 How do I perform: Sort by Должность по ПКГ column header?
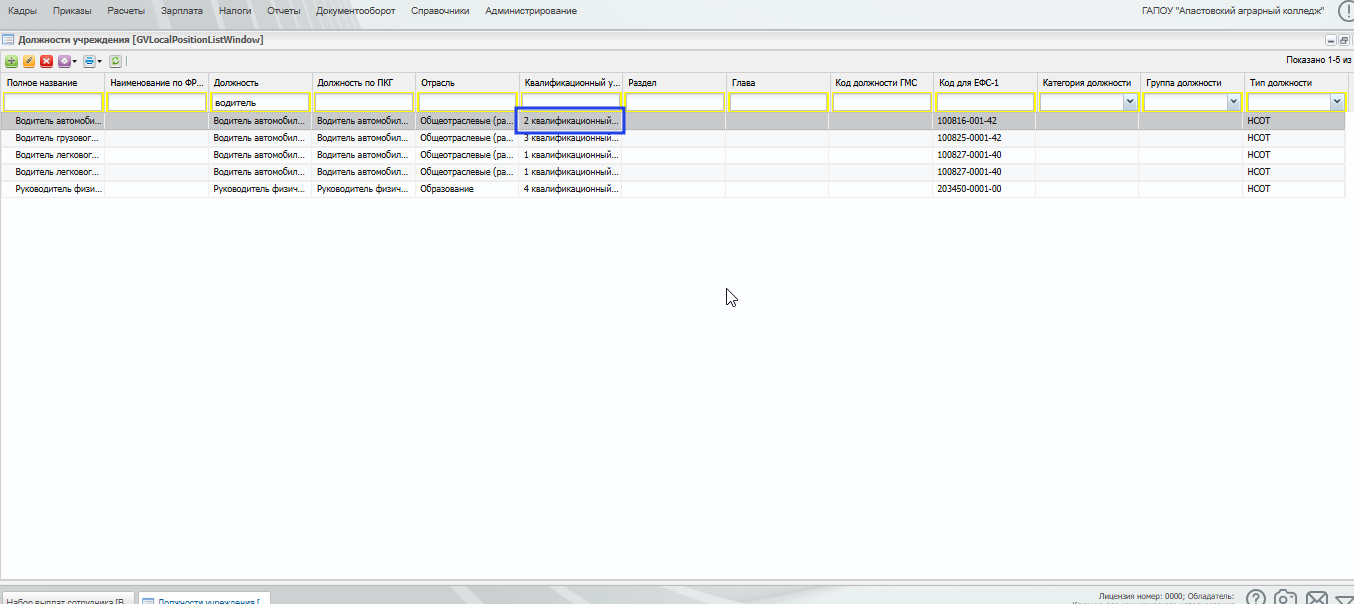(363, 82)
